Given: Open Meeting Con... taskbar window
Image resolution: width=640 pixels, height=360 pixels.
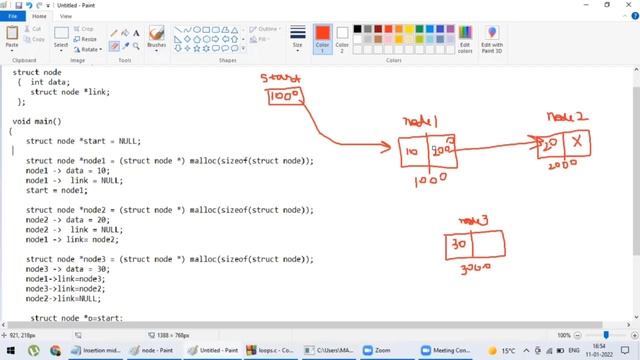Looking at the screenshot, I should [445, 350].
